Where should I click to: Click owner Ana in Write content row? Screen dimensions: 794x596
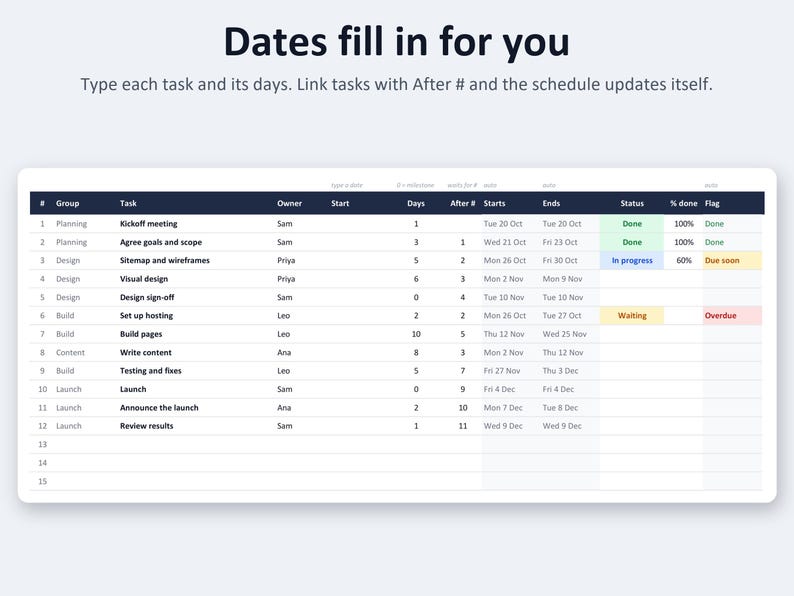click(x=284, y=352)
